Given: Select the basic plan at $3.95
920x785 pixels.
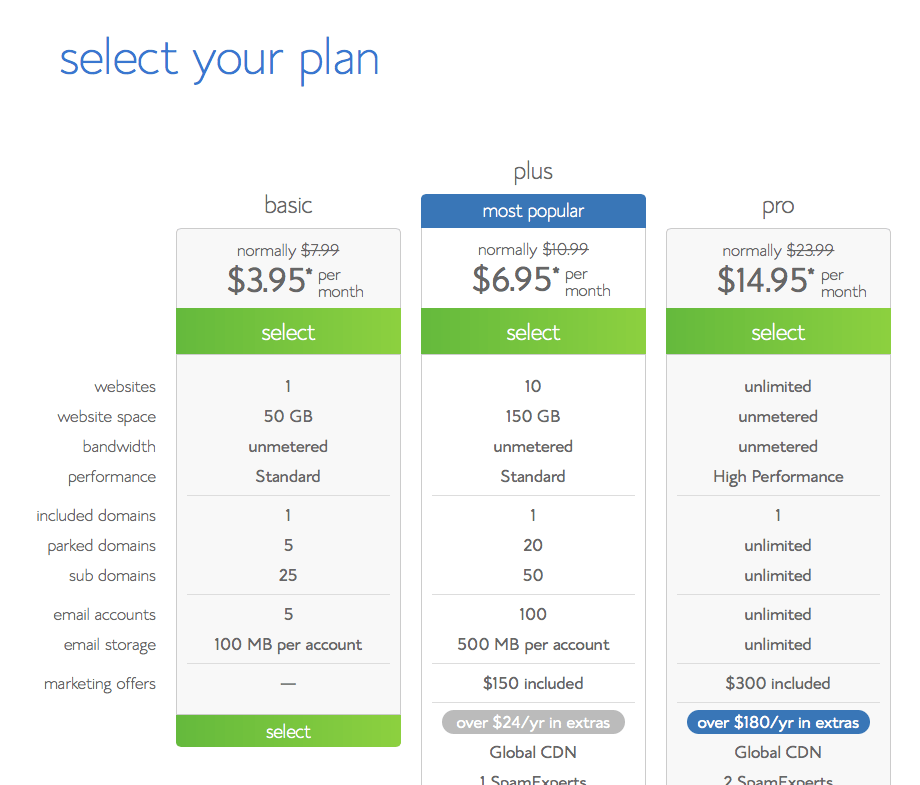Looking at the screenshot, I should pos(288,331).
